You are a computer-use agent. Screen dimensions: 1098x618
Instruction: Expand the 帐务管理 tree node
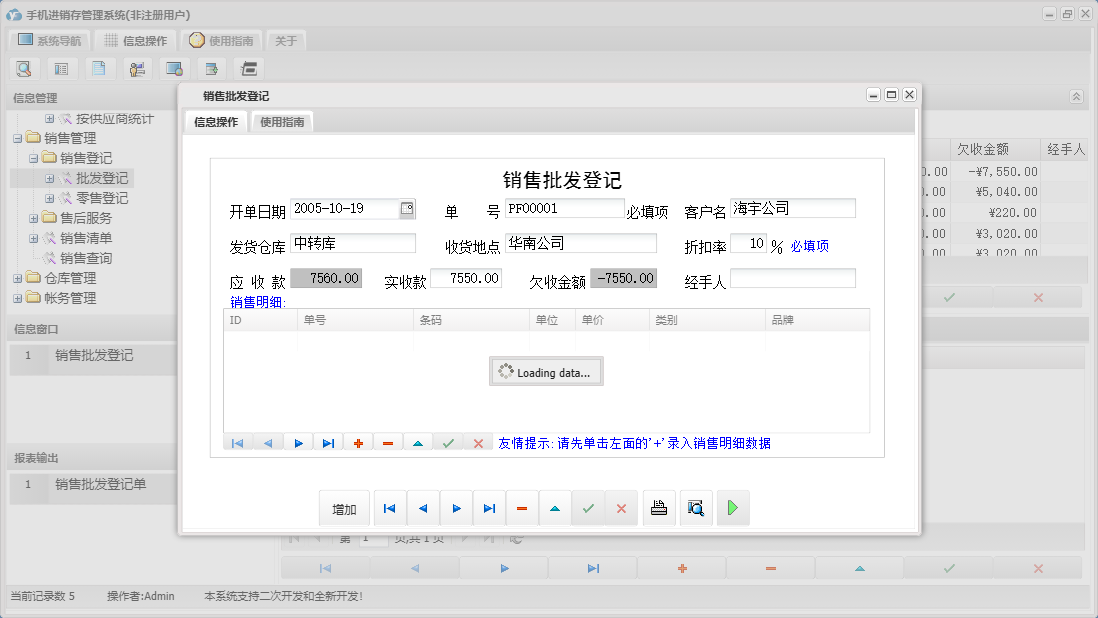pos(16,297)
